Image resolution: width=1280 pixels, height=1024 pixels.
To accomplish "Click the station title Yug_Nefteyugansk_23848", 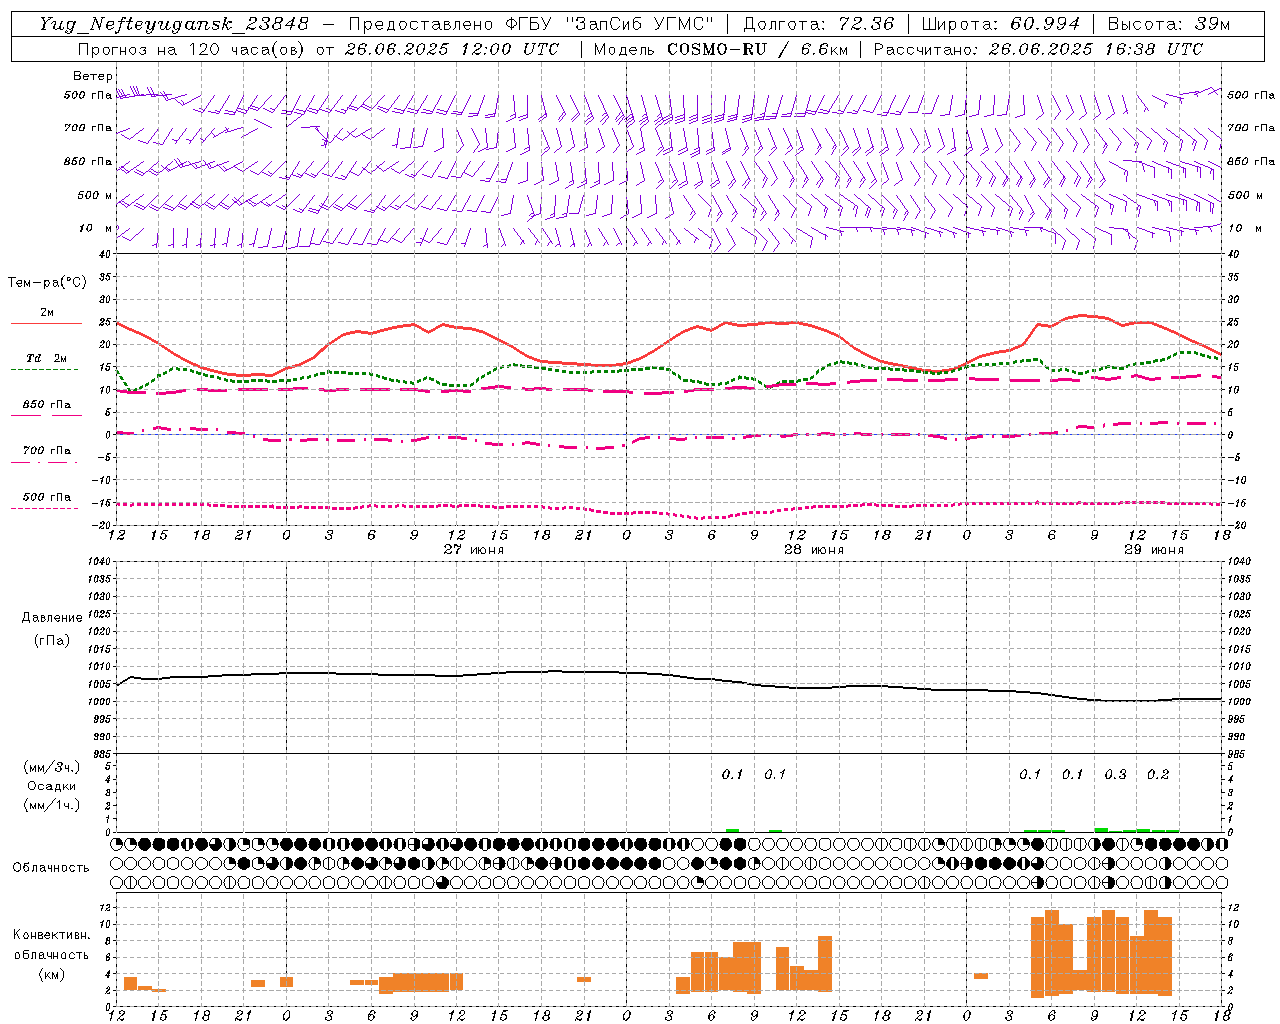I will (x=173, y=24).
